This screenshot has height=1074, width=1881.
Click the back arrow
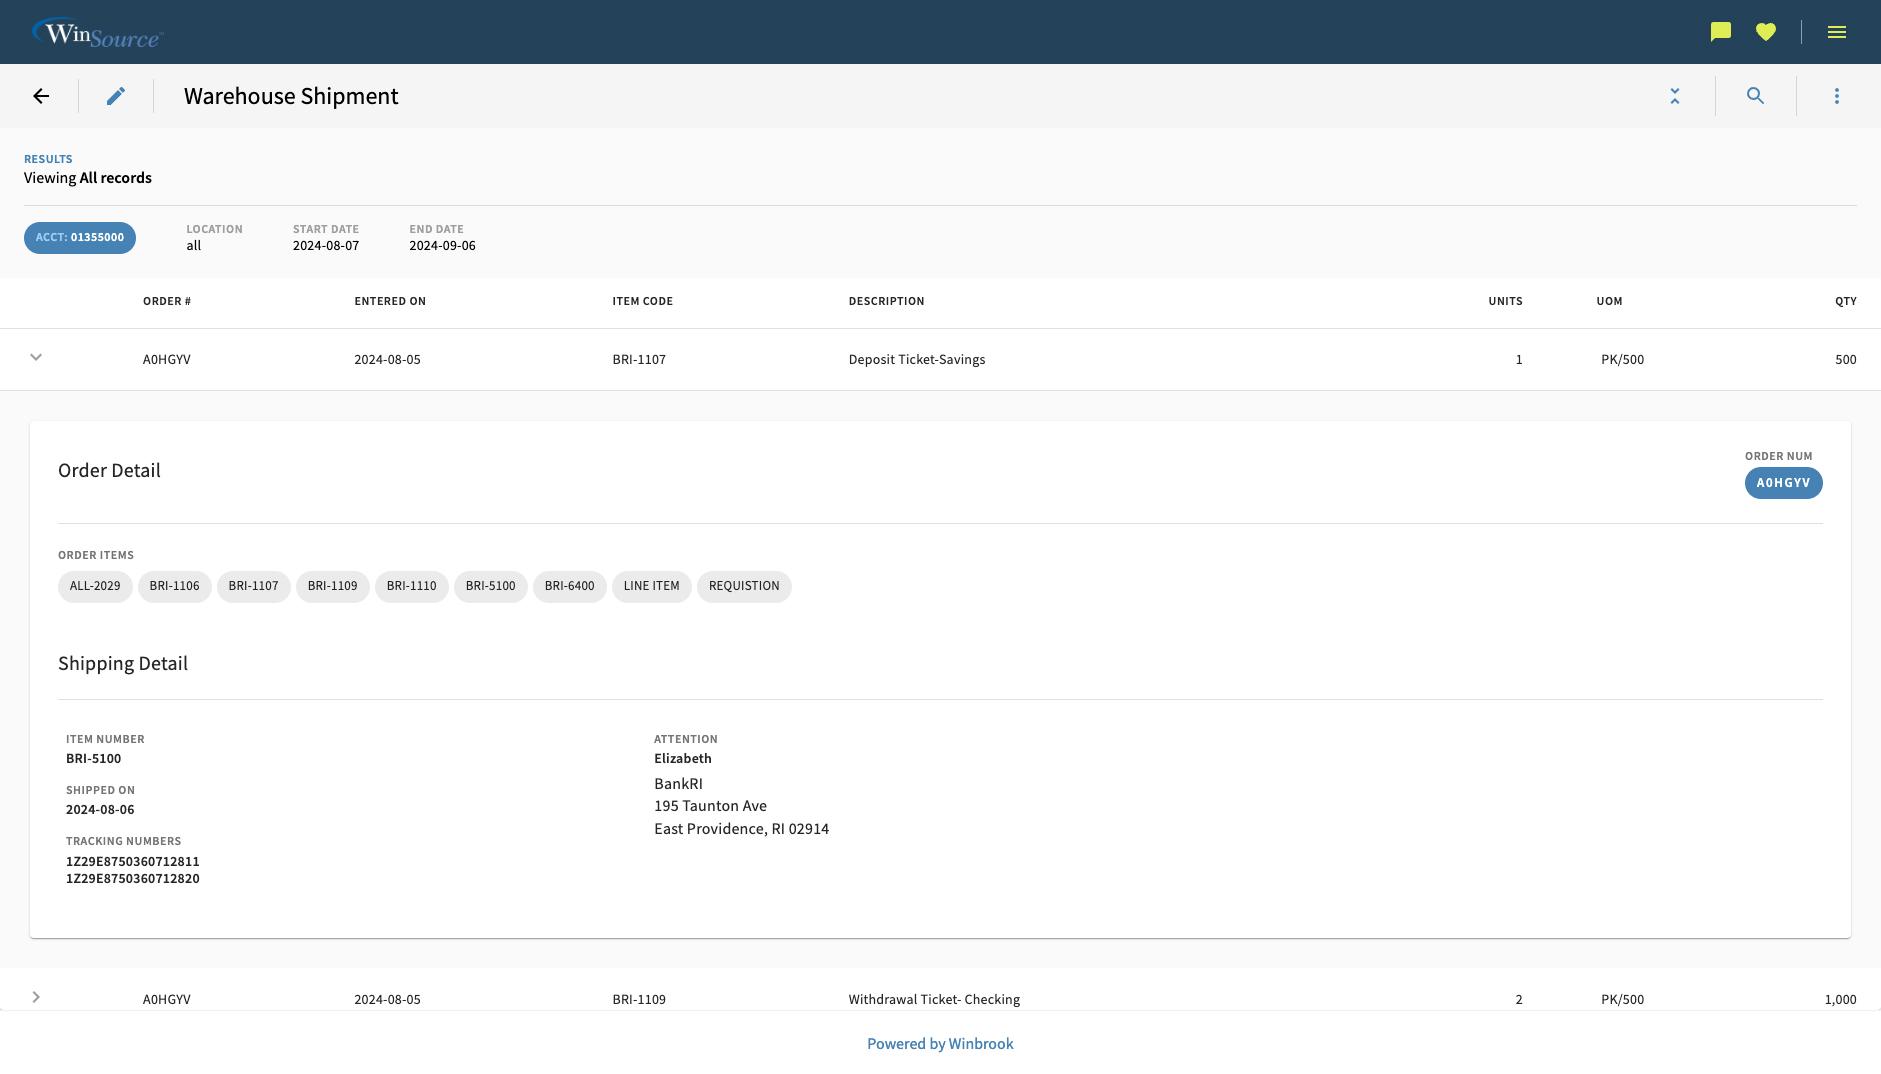[x=41, y=95]
